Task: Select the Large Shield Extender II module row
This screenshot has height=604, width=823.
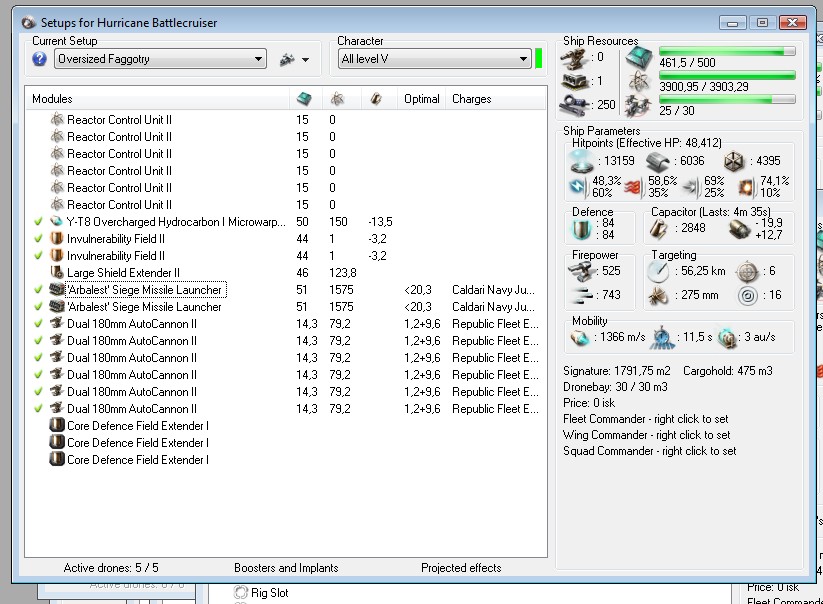Action: tap(123, 273)
